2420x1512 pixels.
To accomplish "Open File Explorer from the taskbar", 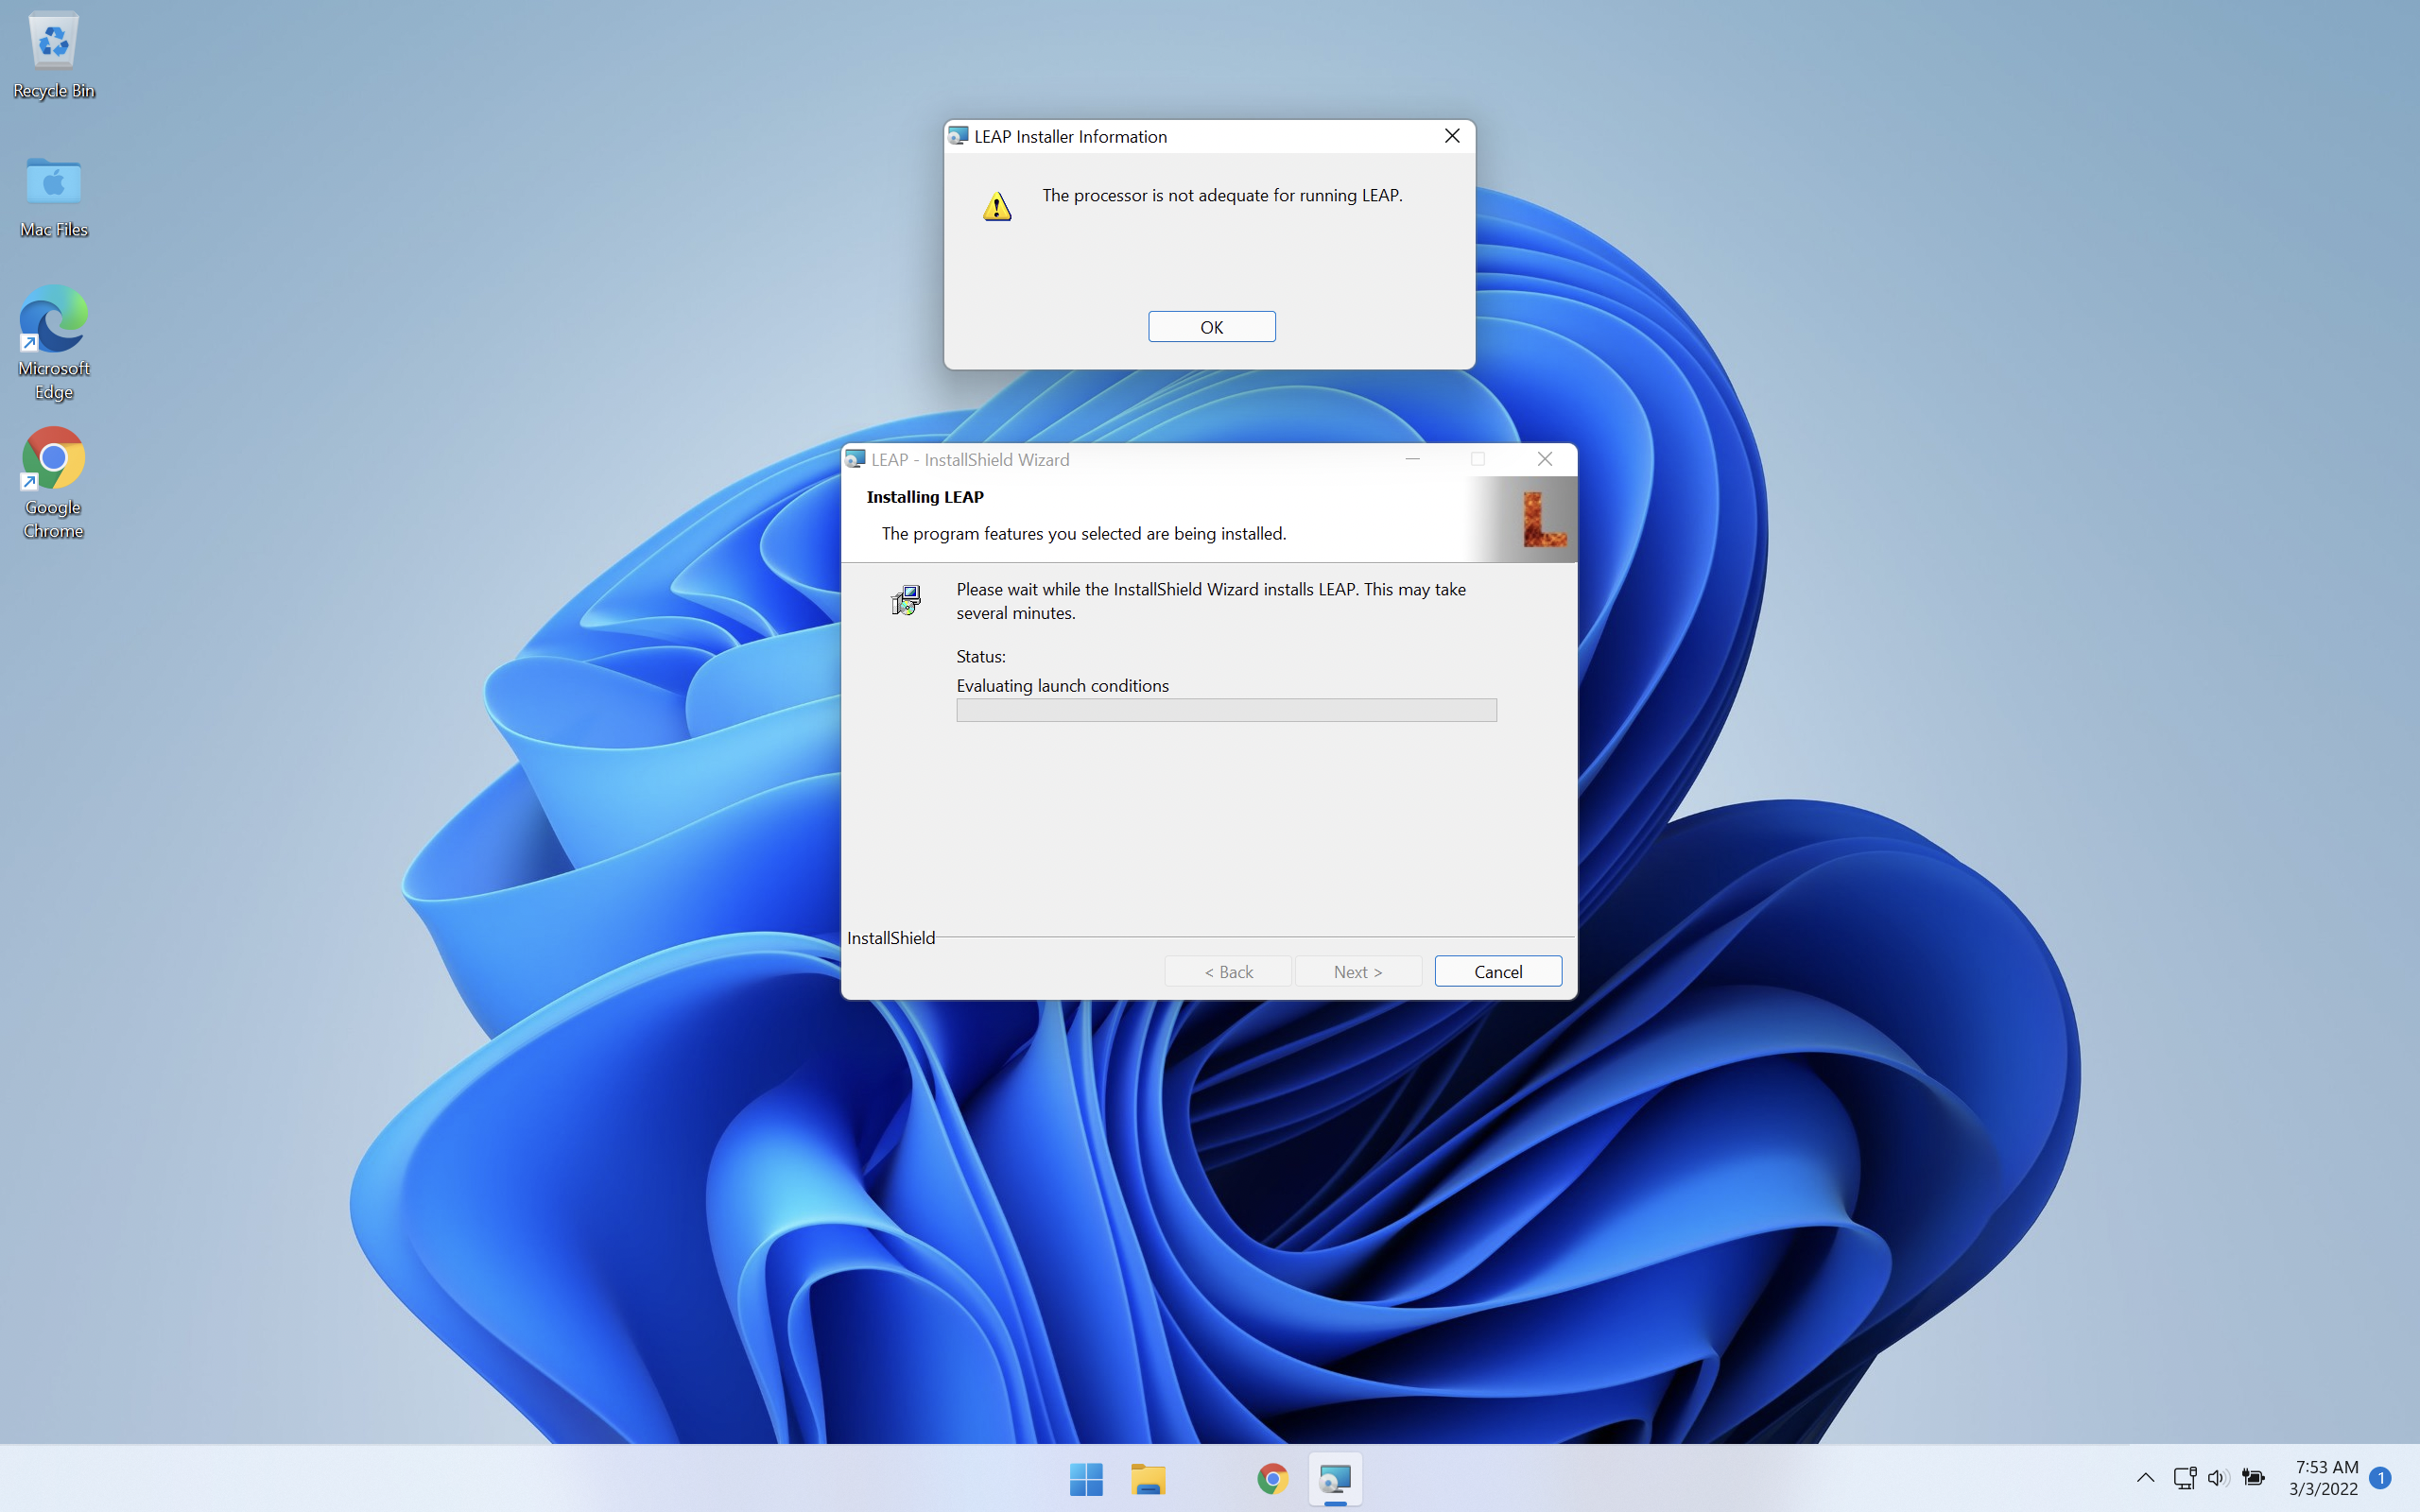I will click(x=1148, y=1478).
